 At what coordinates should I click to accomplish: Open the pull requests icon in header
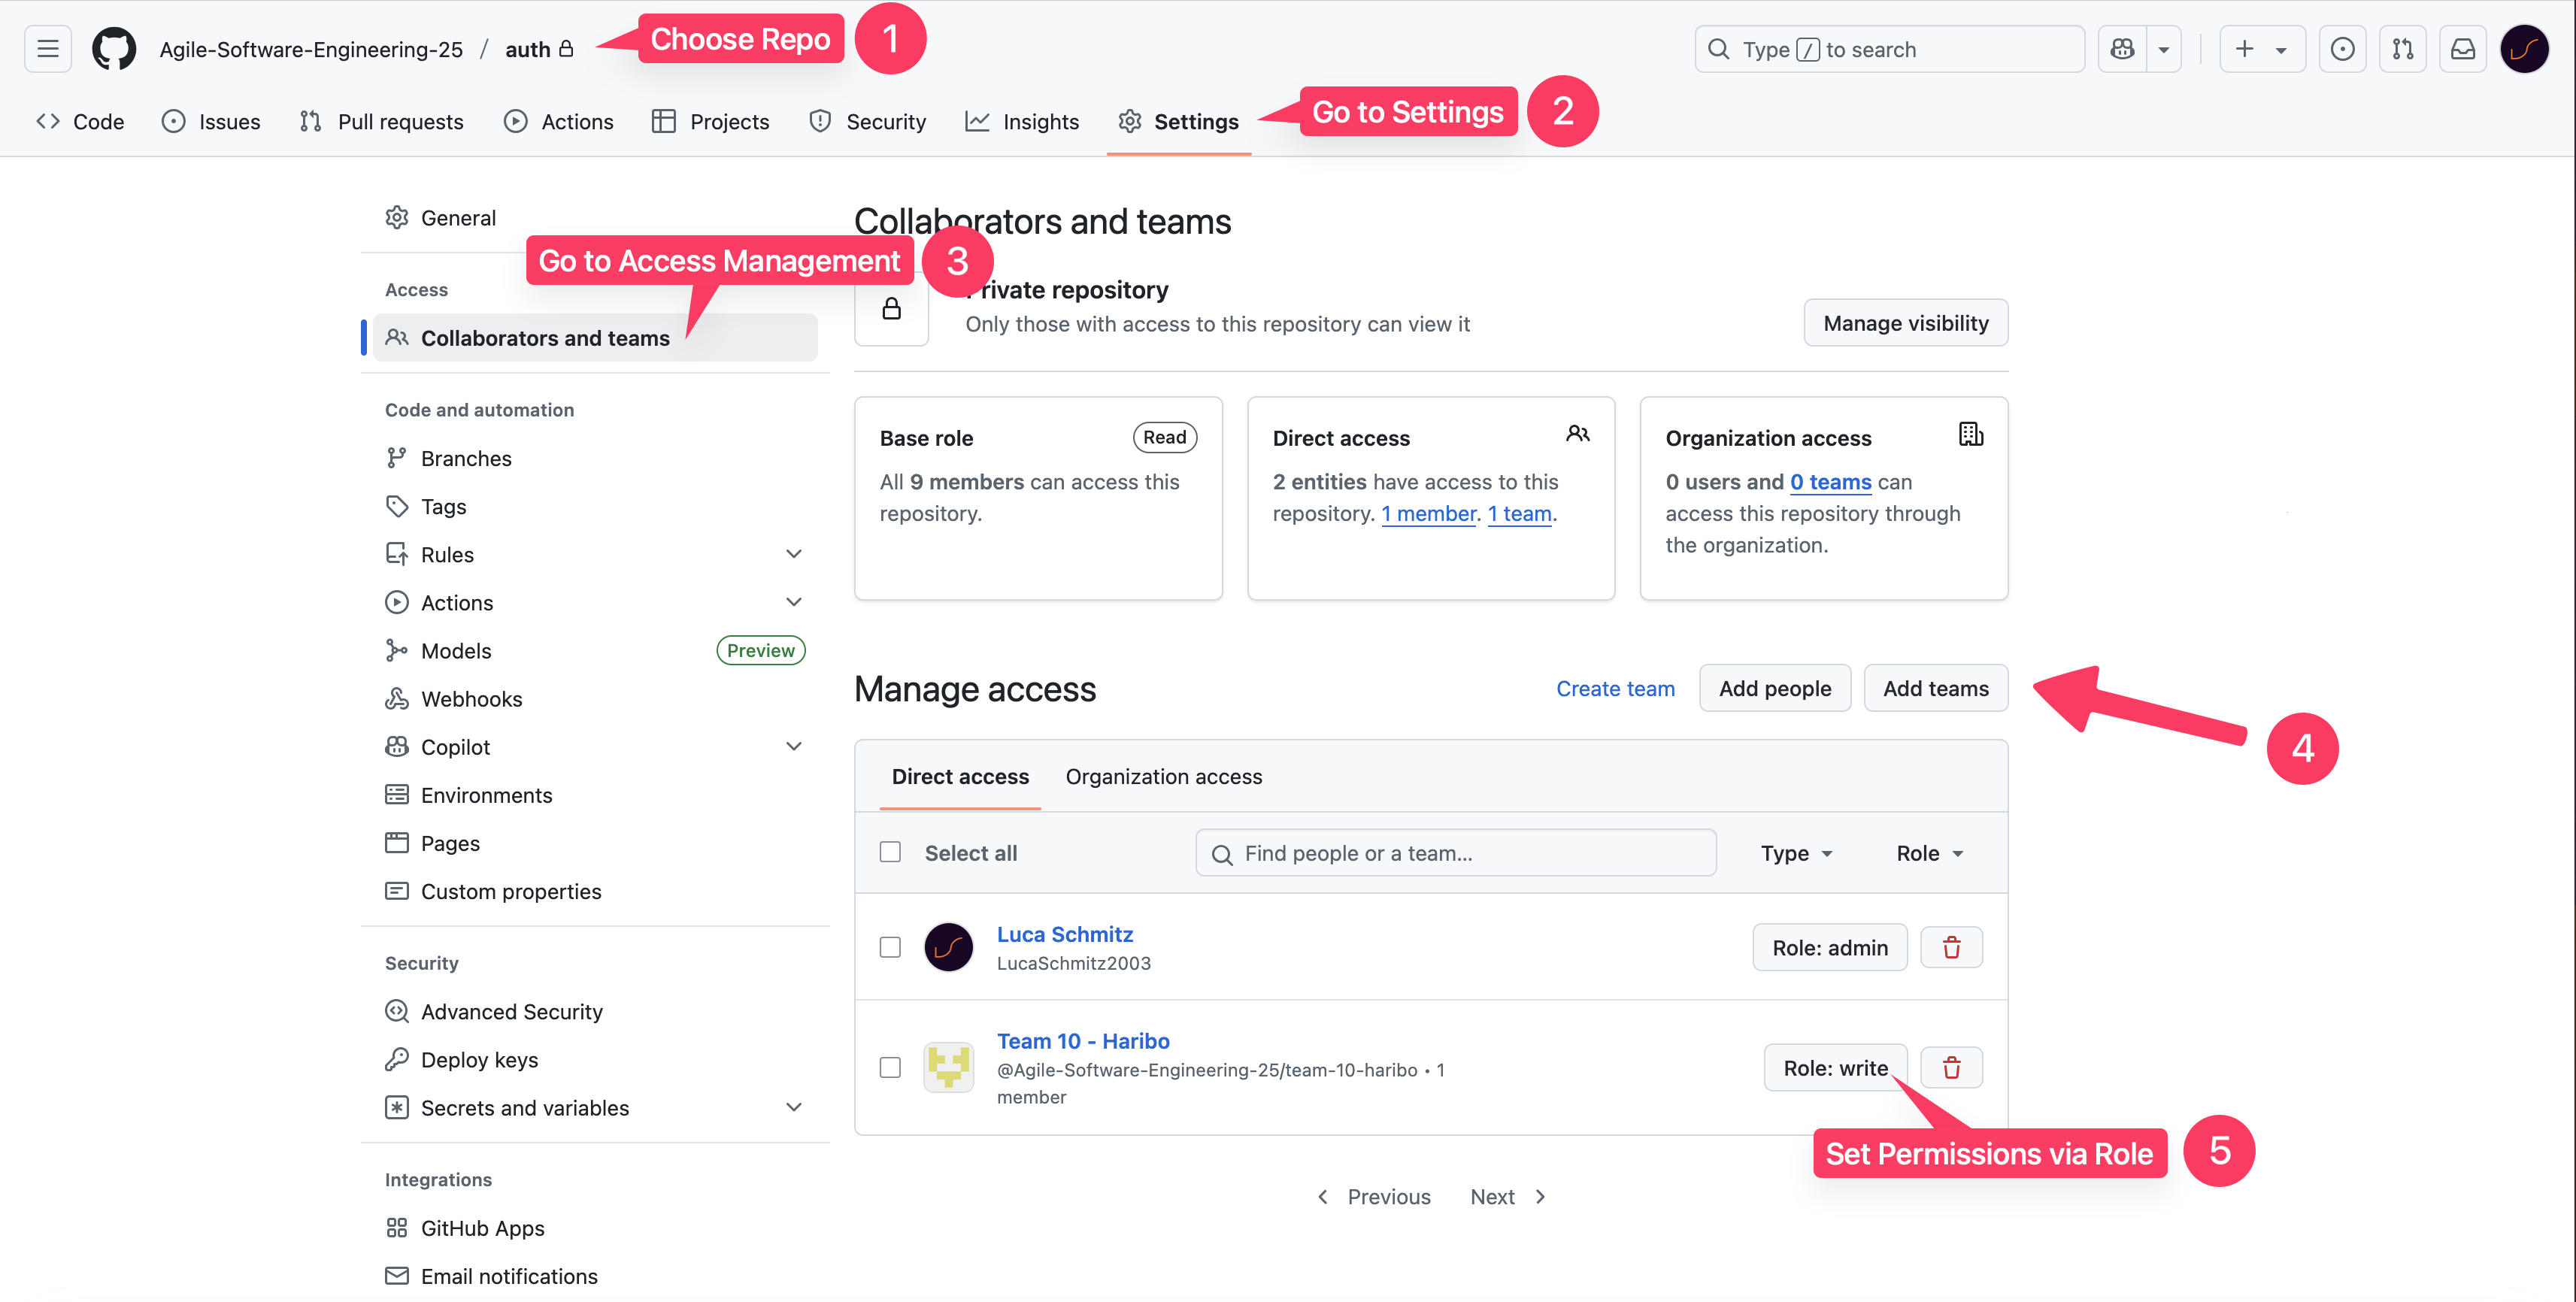[x=2402, y=49]
